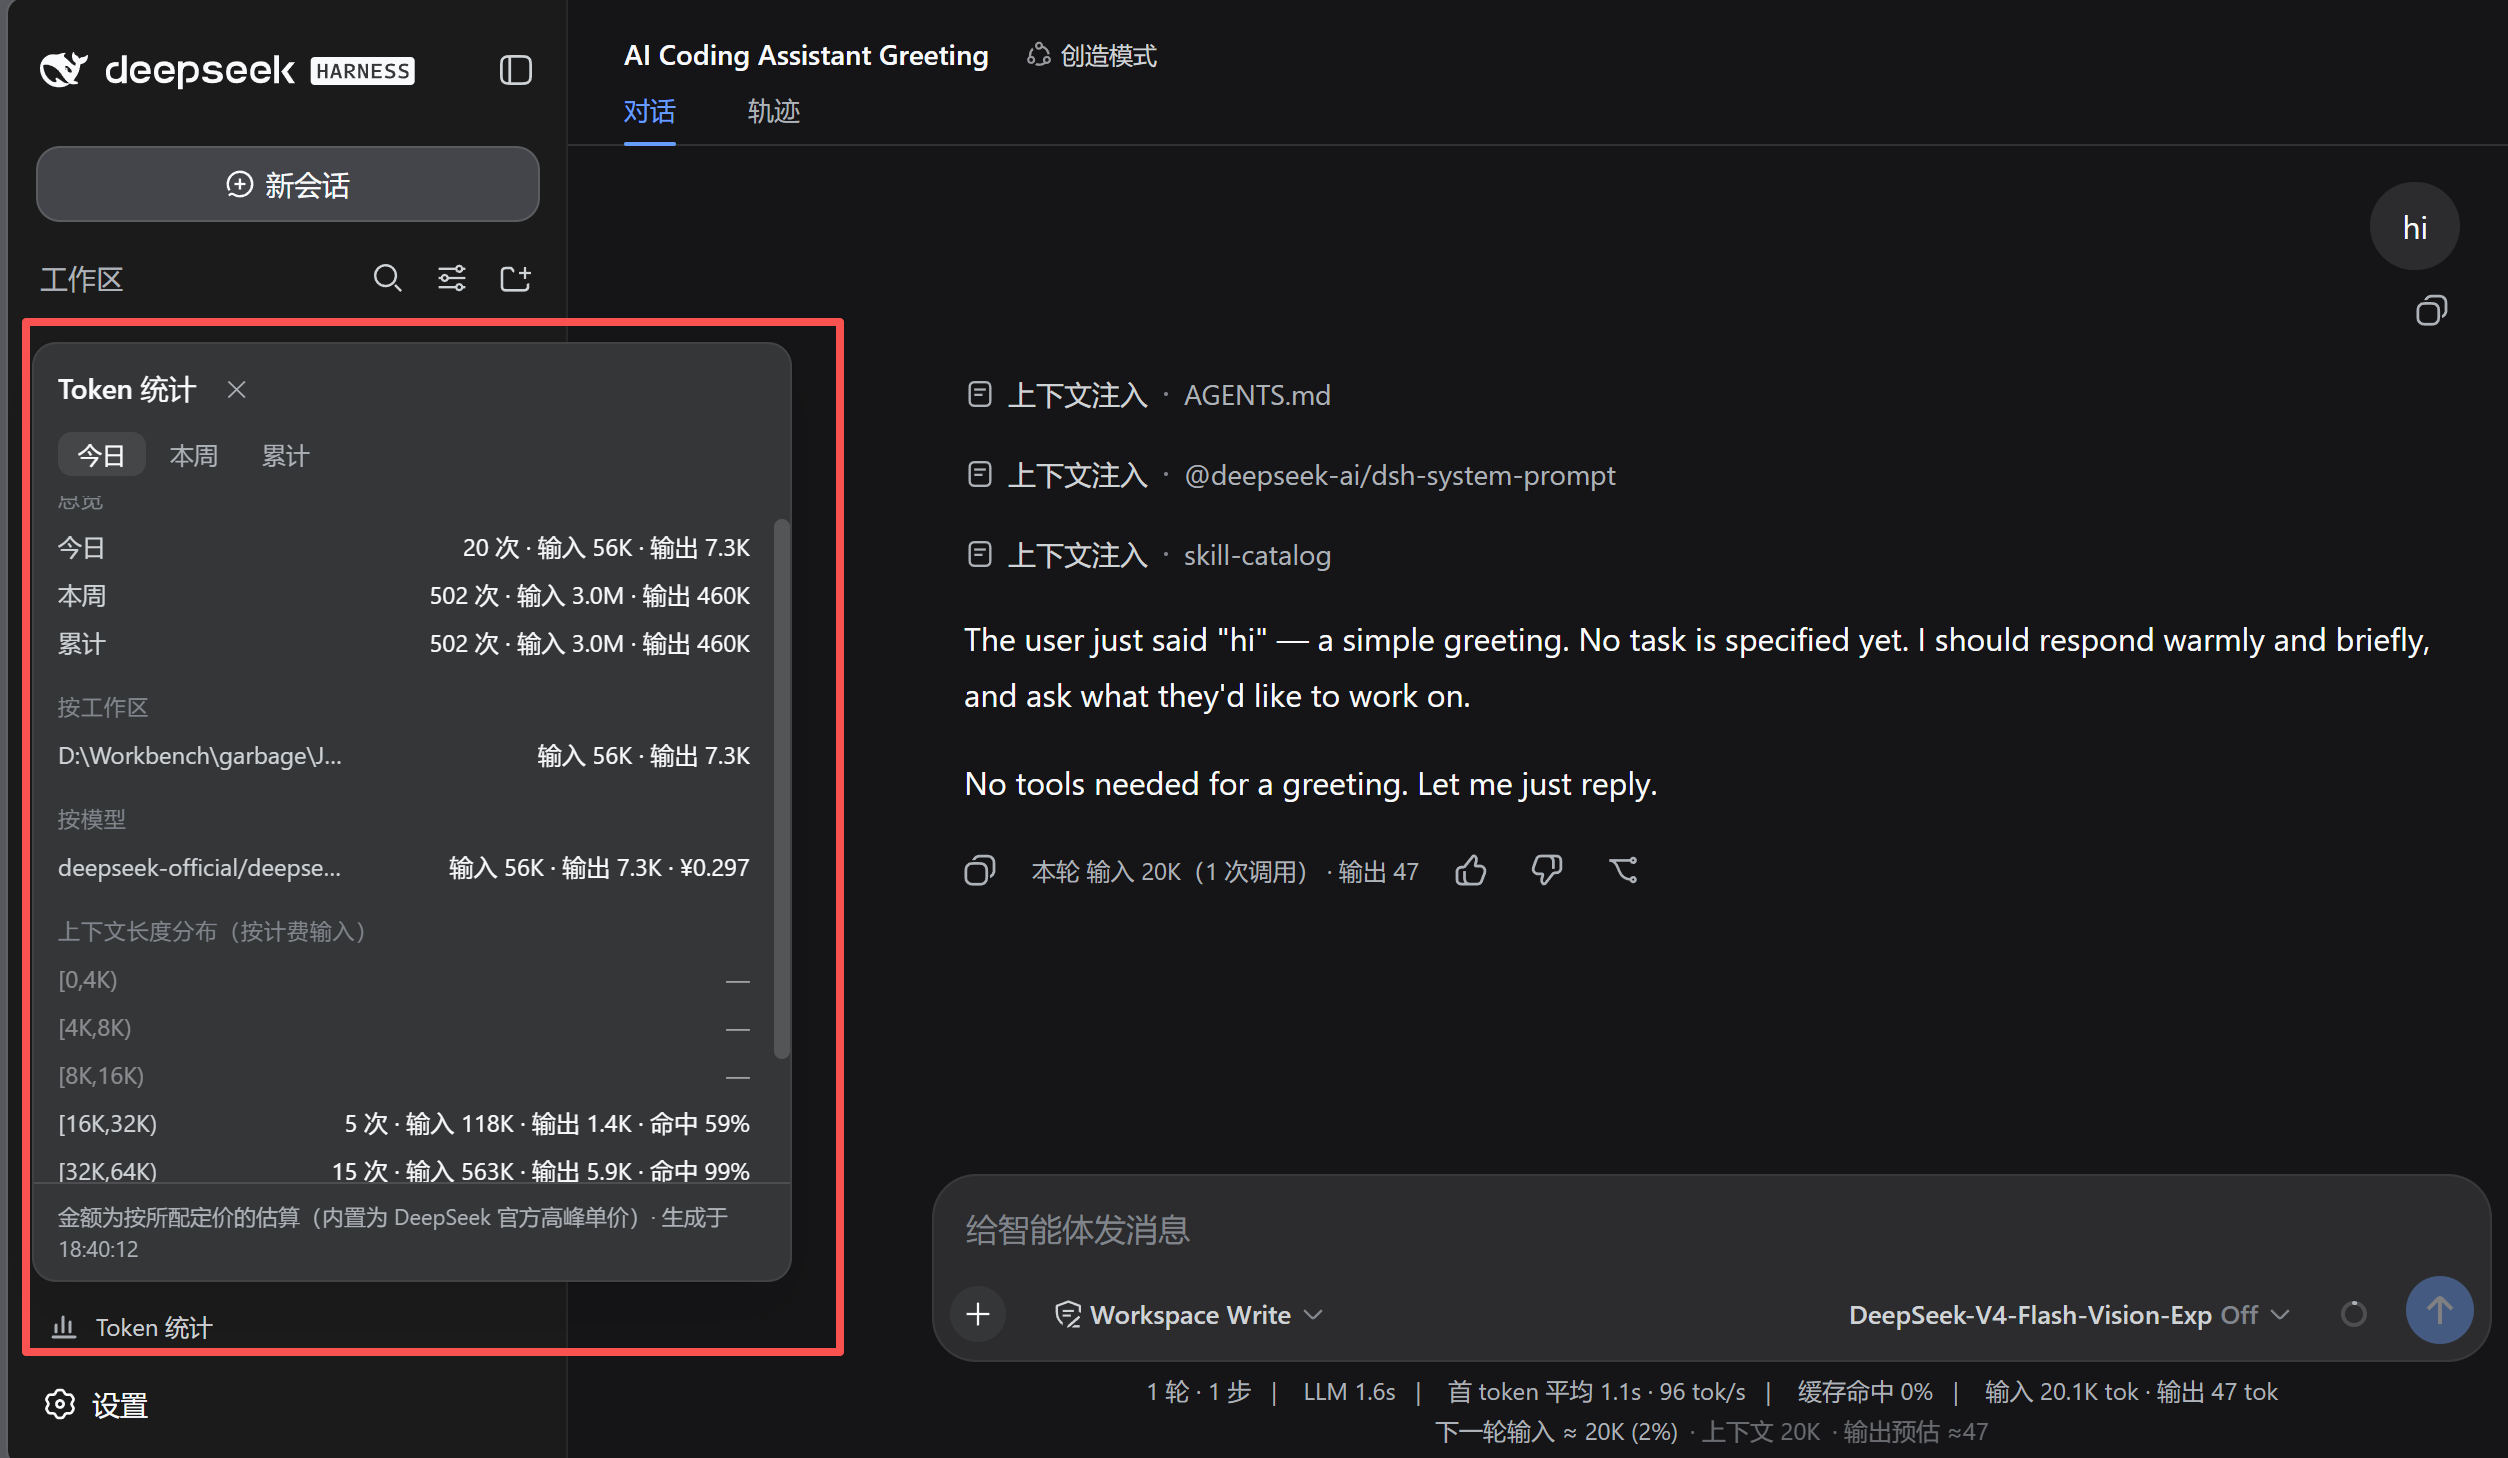
Task: Click the HARNESS badge
Action: (x=362, y=71)
